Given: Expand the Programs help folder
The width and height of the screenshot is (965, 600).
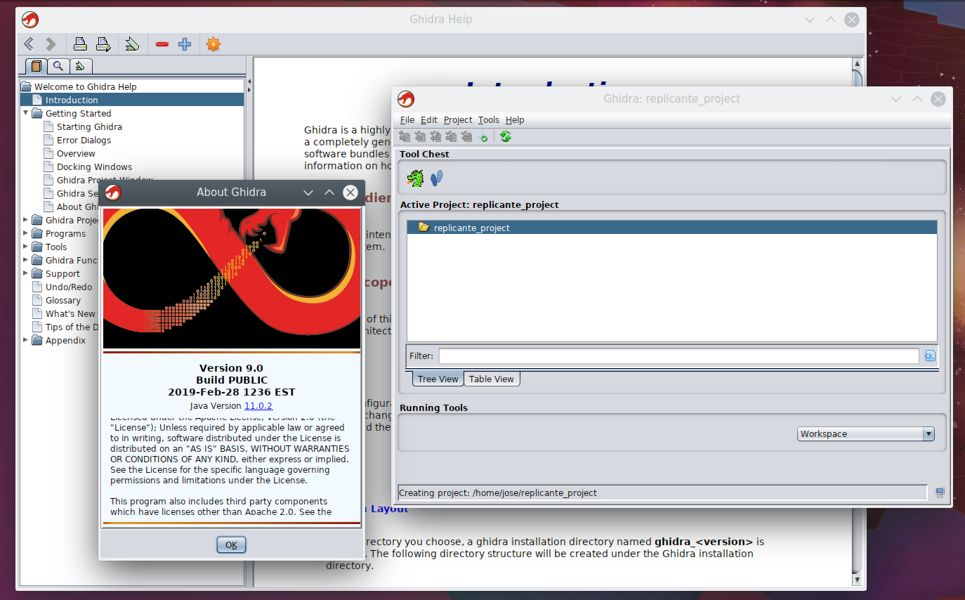Looking at the screenshot, I should coord(26,233).
